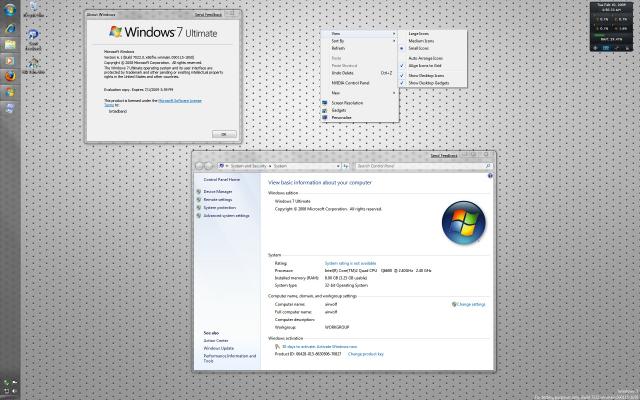Toggle Show Desktop Icons
The height and width of the screenshot is (400, 640).
point(426,76)
